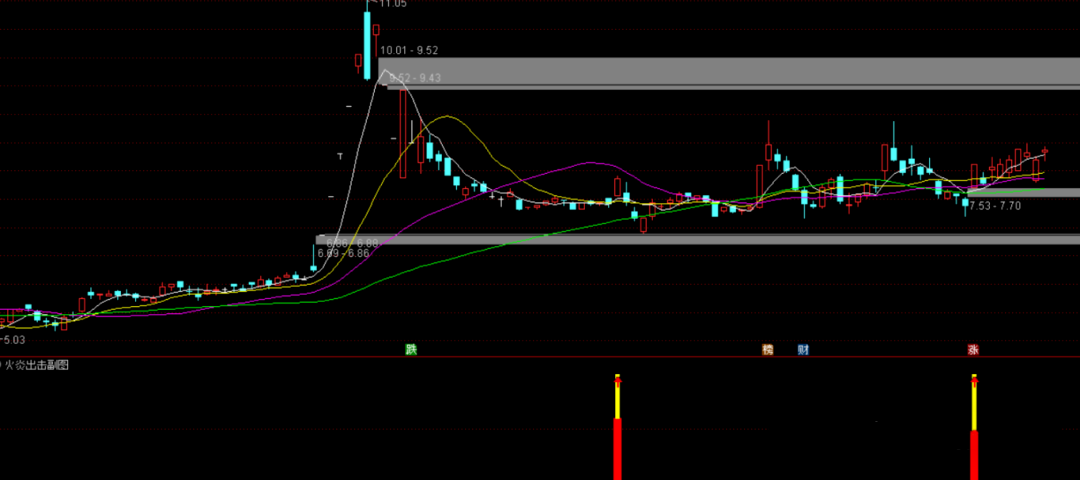Screen dimensions: 1080x480
Task: Click the 5.03 low price label
Action: [x=16, y=340]
